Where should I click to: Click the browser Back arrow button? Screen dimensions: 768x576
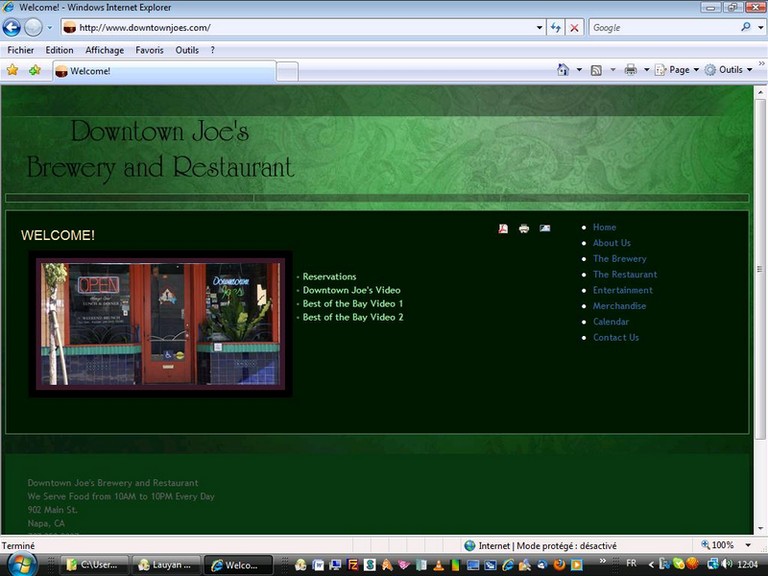[x=12, y=27]
